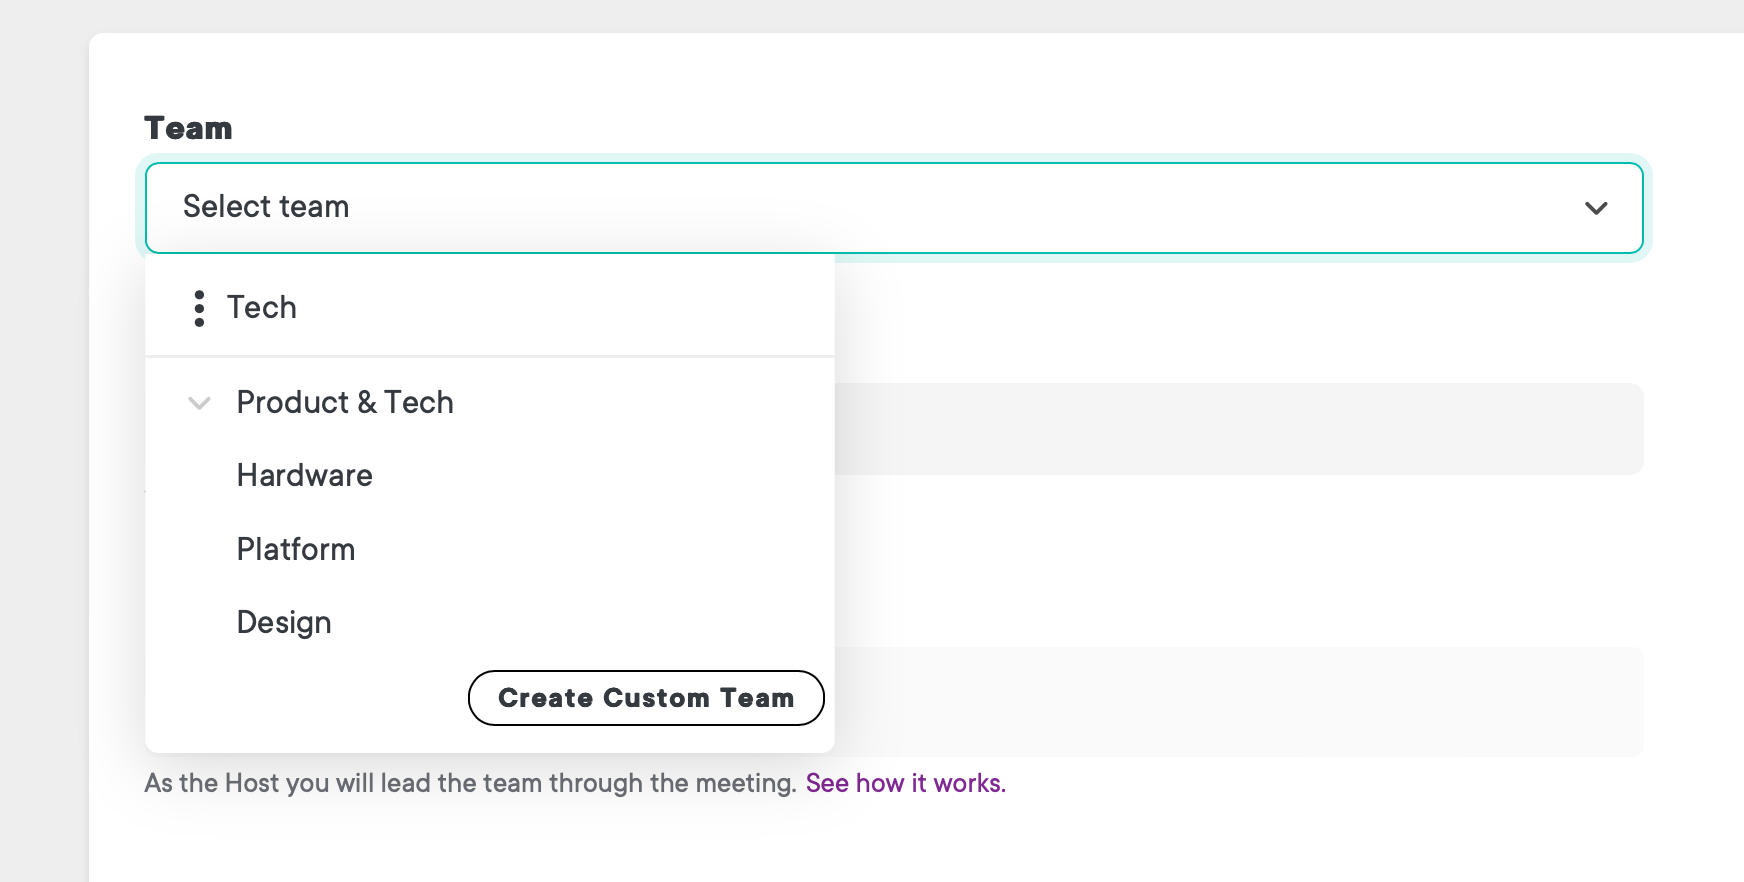The width and height of the screenshot is (1744, 882).
Task: Open the Select team combo box
Action: click(894, 208)
